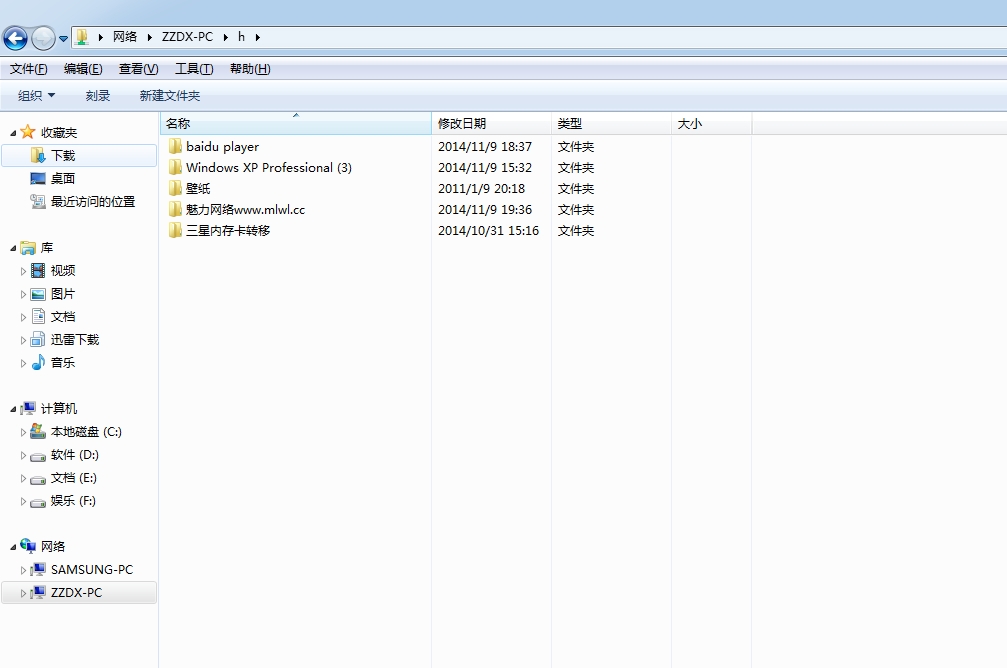This screenshot has width=1007, height=668.
Task: Click the greyed Forward arrow button
Action: pos(43,39)
